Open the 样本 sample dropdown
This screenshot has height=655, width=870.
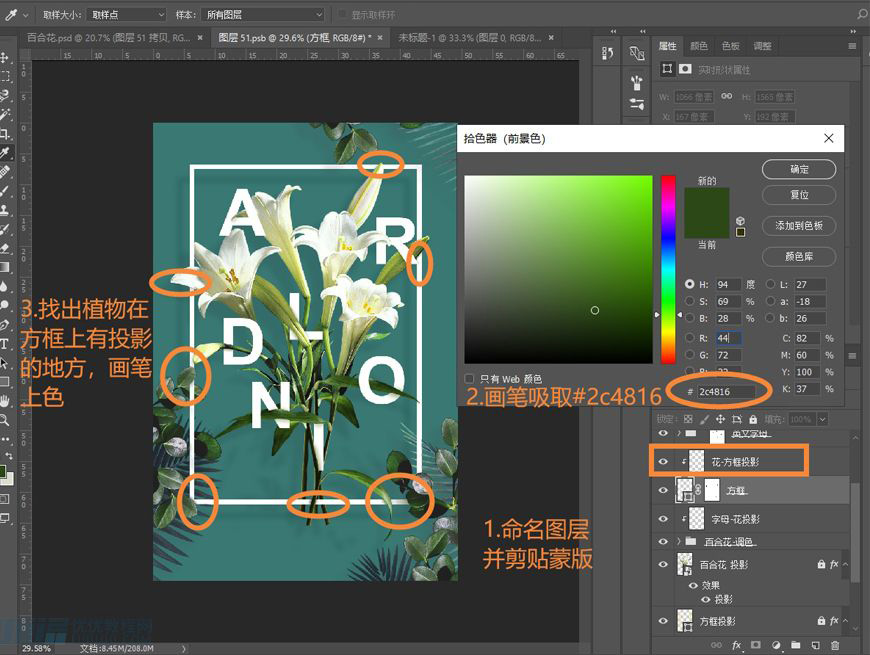(x=262, y=14)
